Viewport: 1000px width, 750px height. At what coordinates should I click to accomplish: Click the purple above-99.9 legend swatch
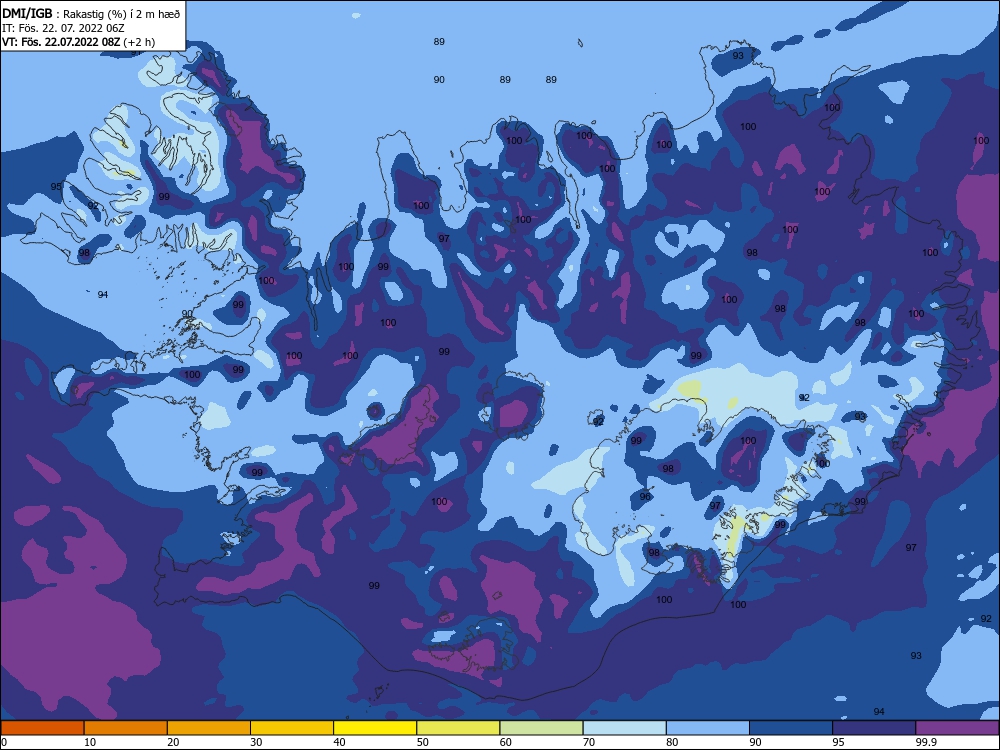pyautogui.click(x=957, y=728)
